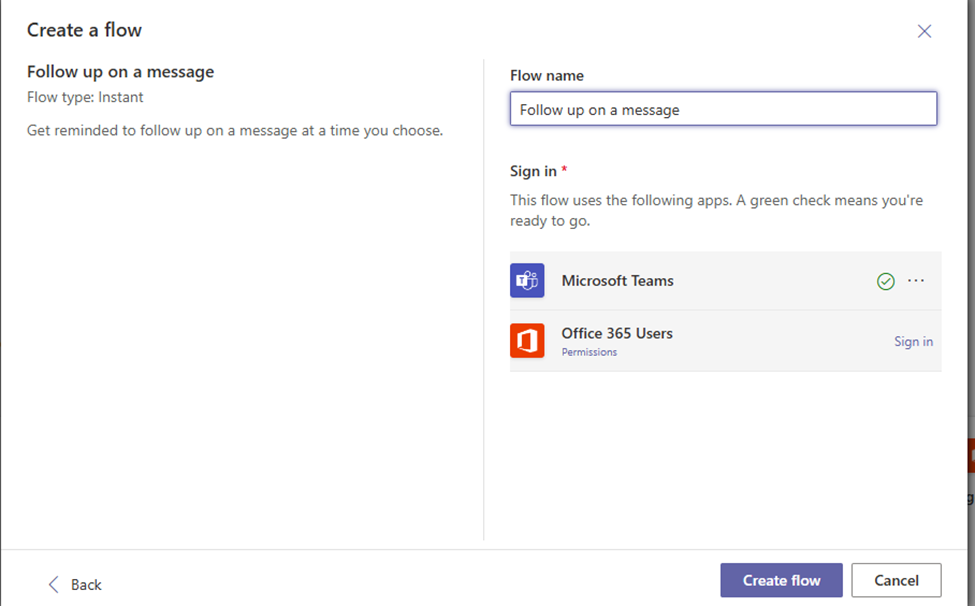Image resolution: width=975 pixels, height=606 pixels.
Task: Close the Create a flow dialog
Action: click(x=924, y=31)
